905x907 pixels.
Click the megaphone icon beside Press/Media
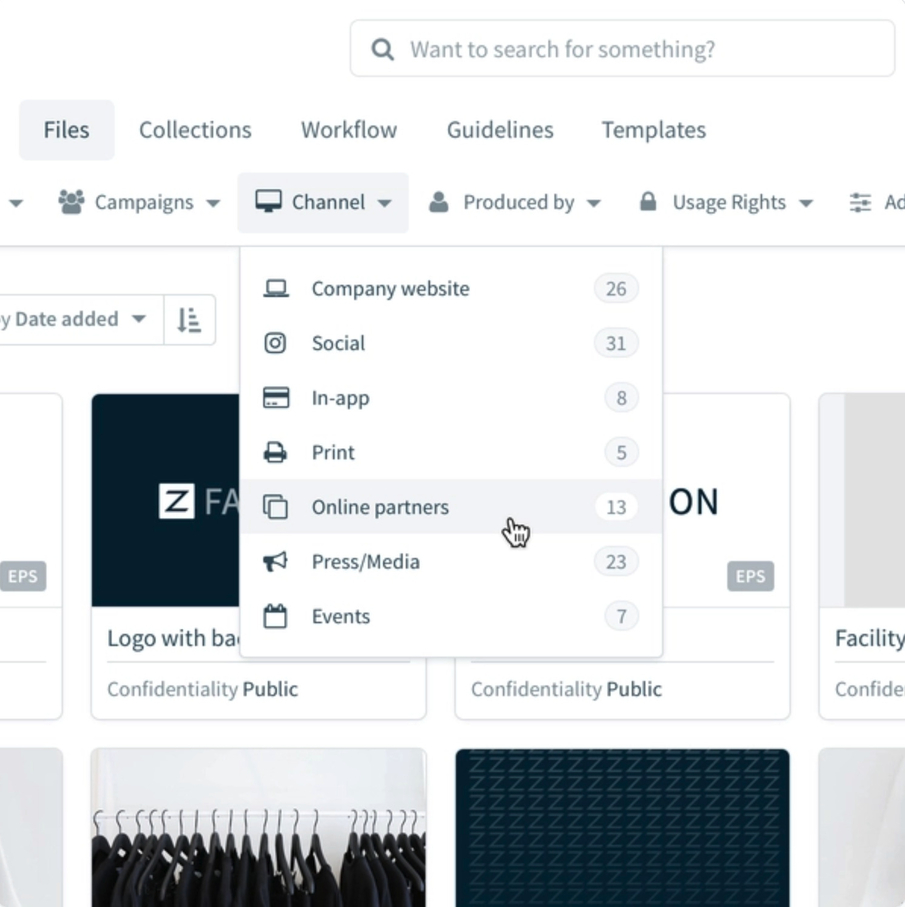pos(275,561)
